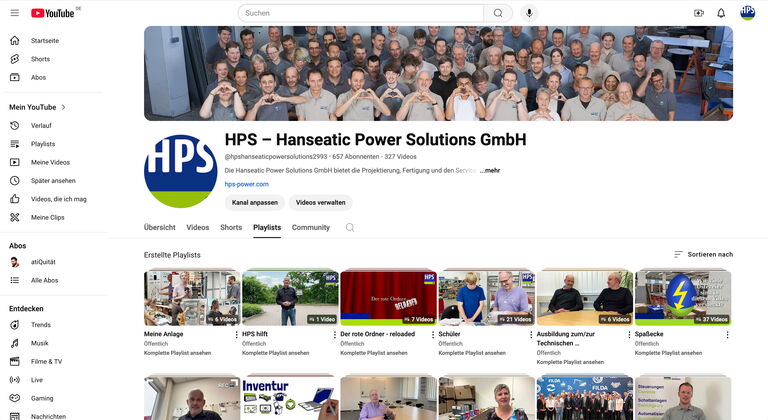Click the Kanal anpassen button

tap(253, 203)
